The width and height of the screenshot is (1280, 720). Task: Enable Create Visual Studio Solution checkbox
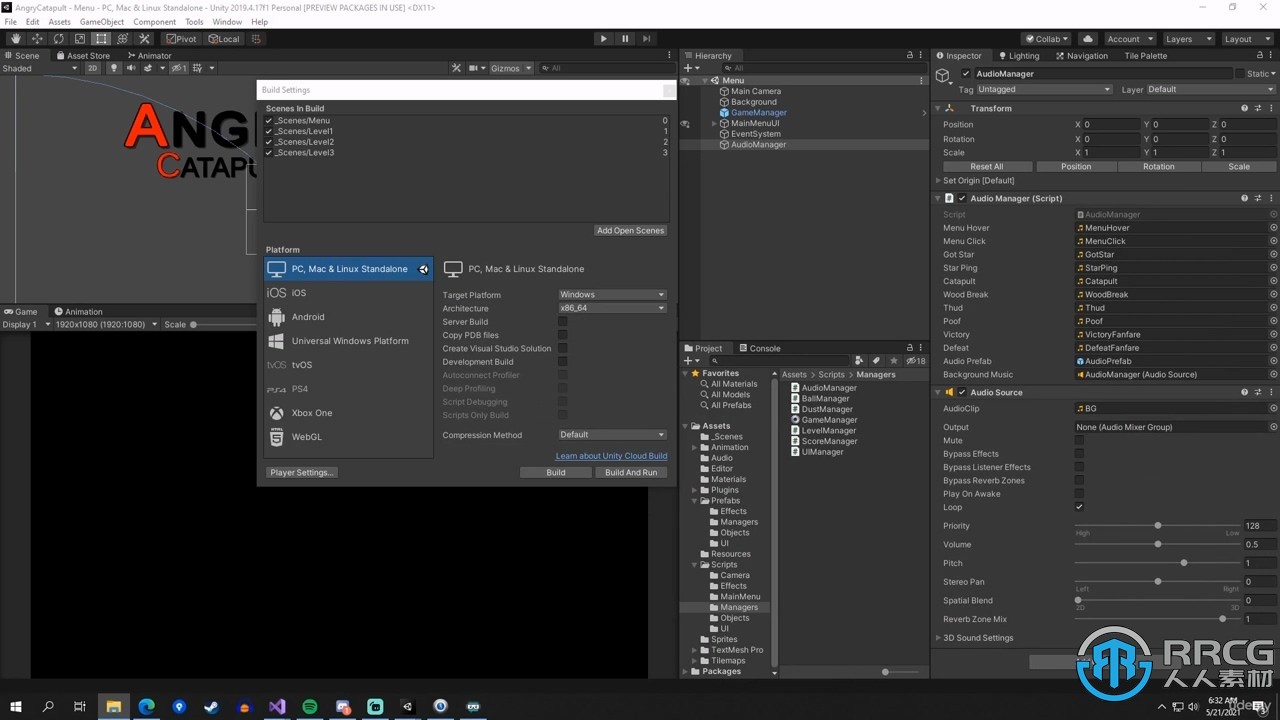(562, 348)
